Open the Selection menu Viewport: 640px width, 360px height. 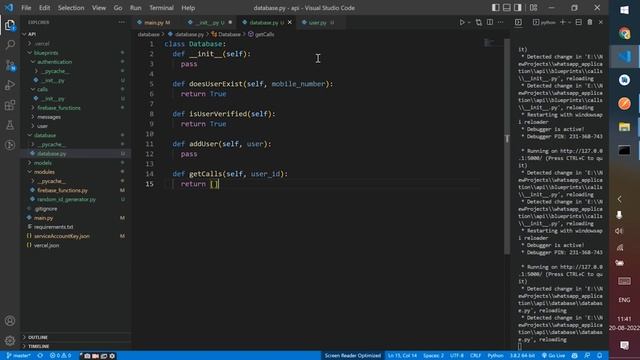point(71,8)
